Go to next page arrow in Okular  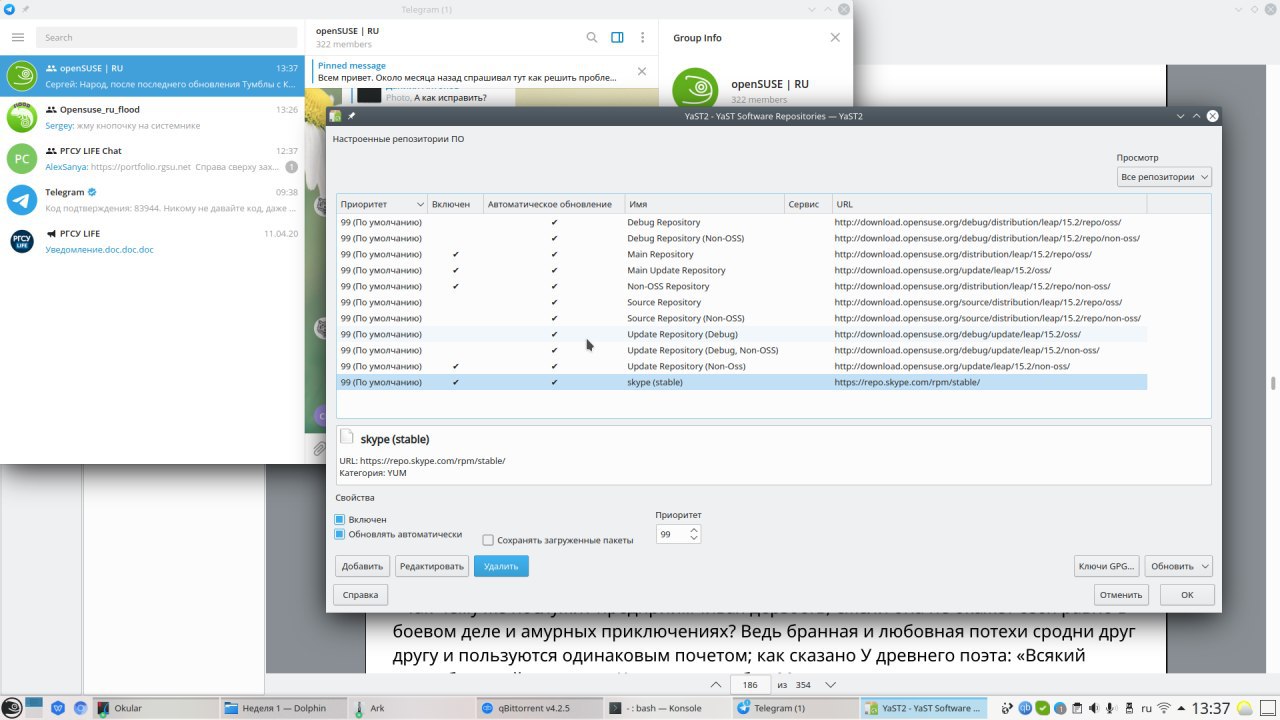(829, 685)
